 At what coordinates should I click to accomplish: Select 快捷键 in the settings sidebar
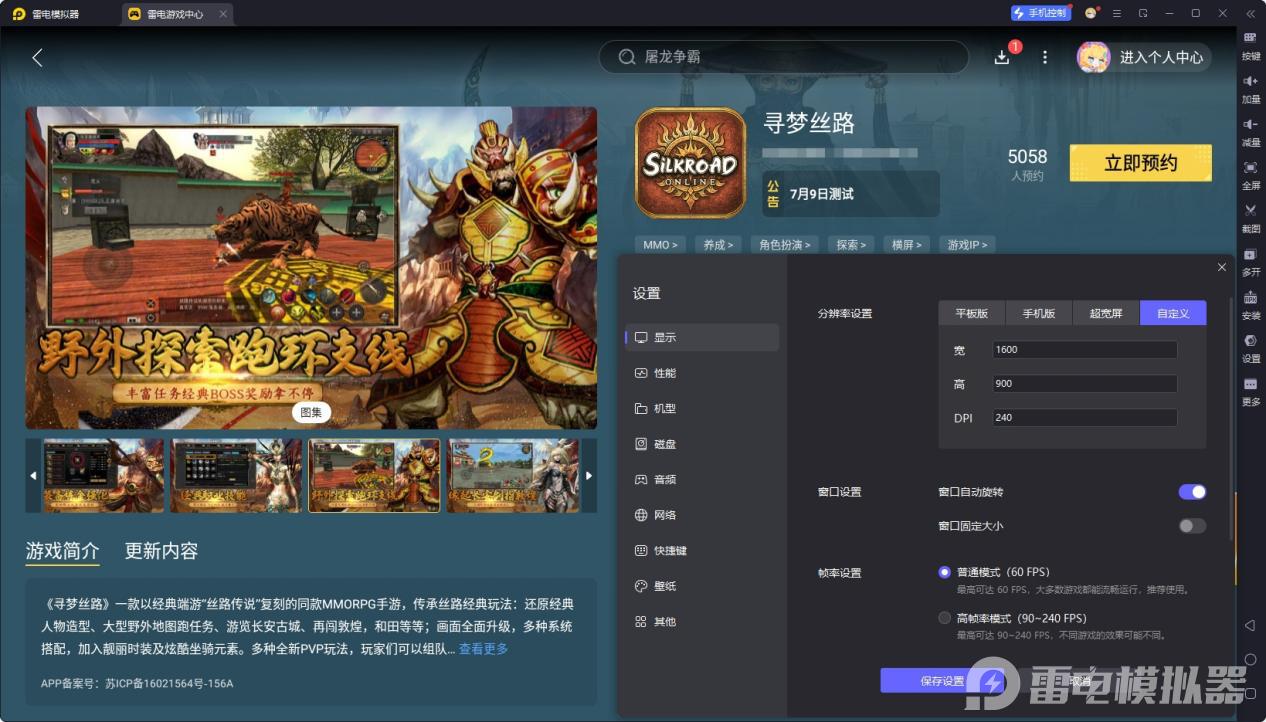(x=702, y=551)
